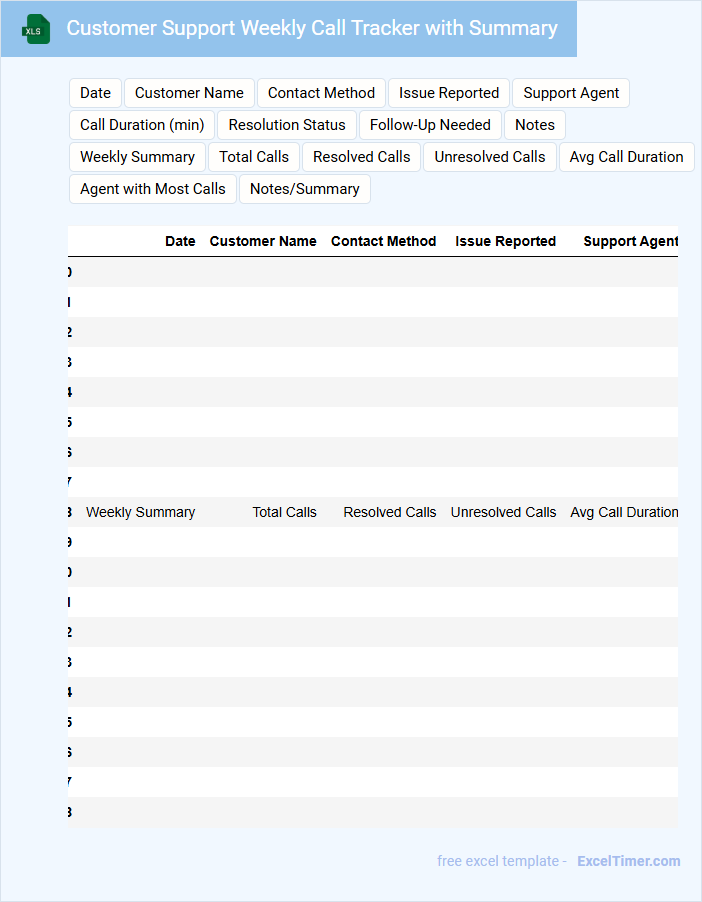Click the Total Calls tag

coord(254,157)
